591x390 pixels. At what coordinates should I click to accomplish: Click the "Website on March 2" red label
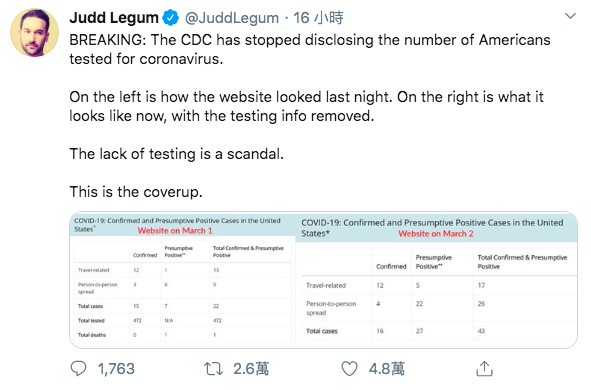[x=436, y=234]
